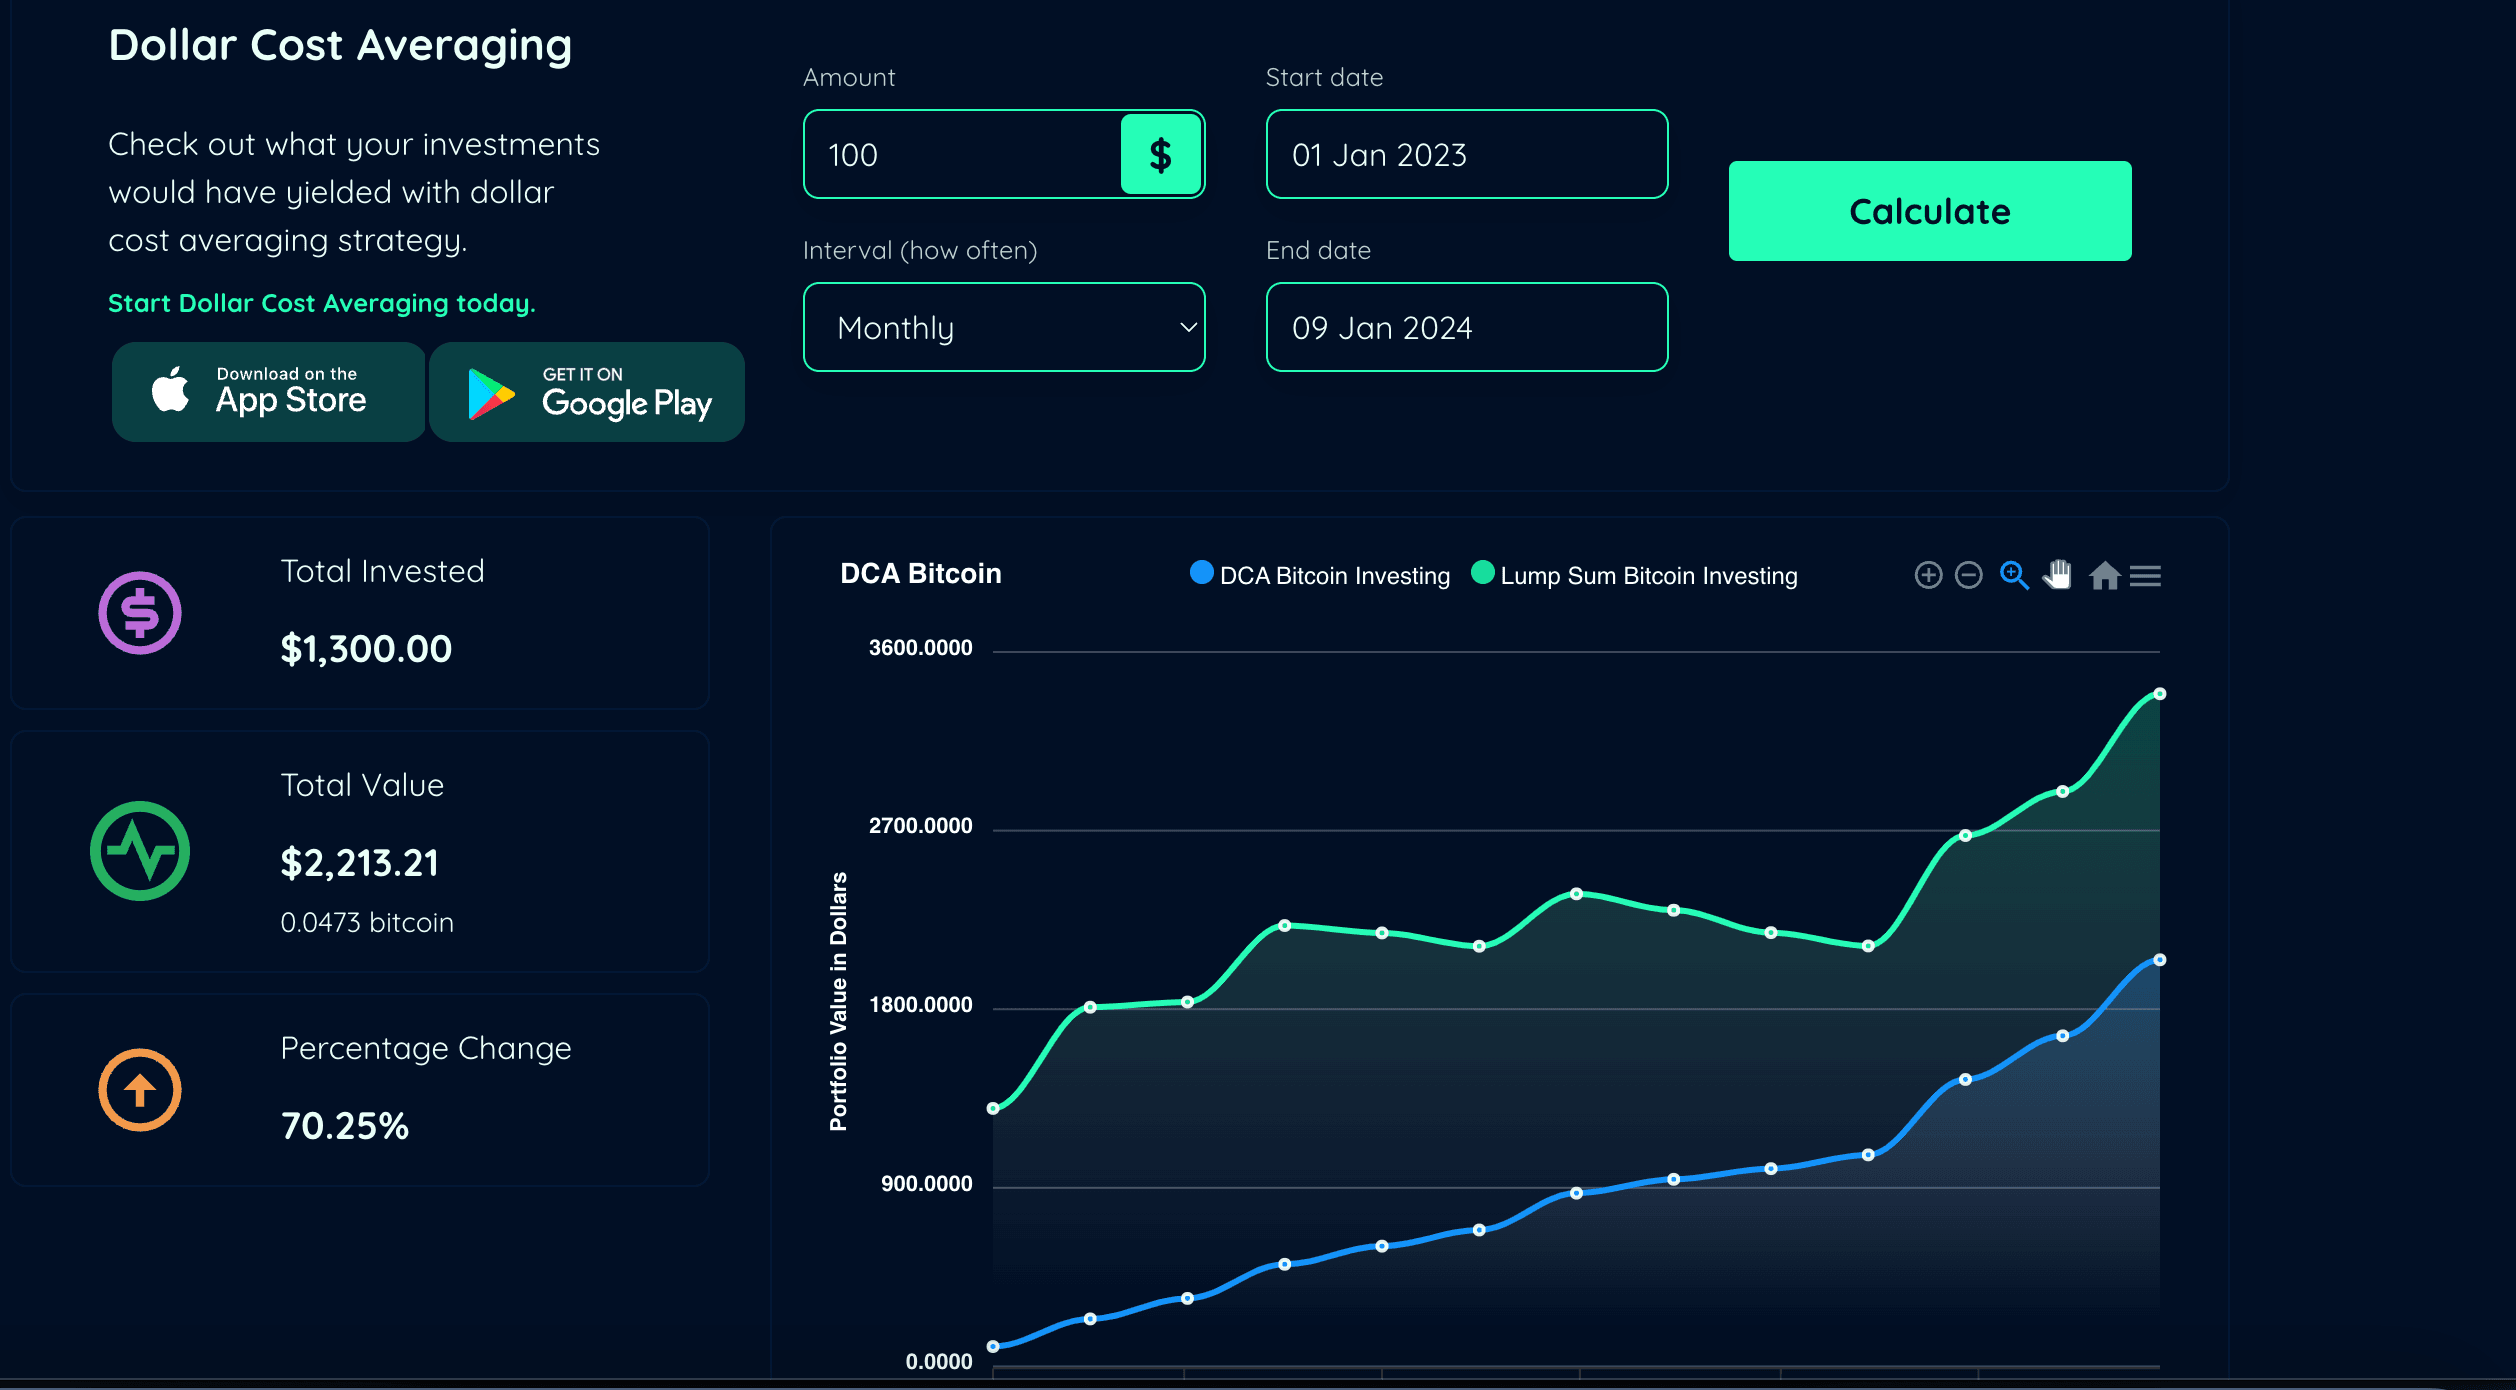Click the first blue DCA data point
Image resolution: width=2516 pixels, height=1390 pixels.
point(993,1347)
